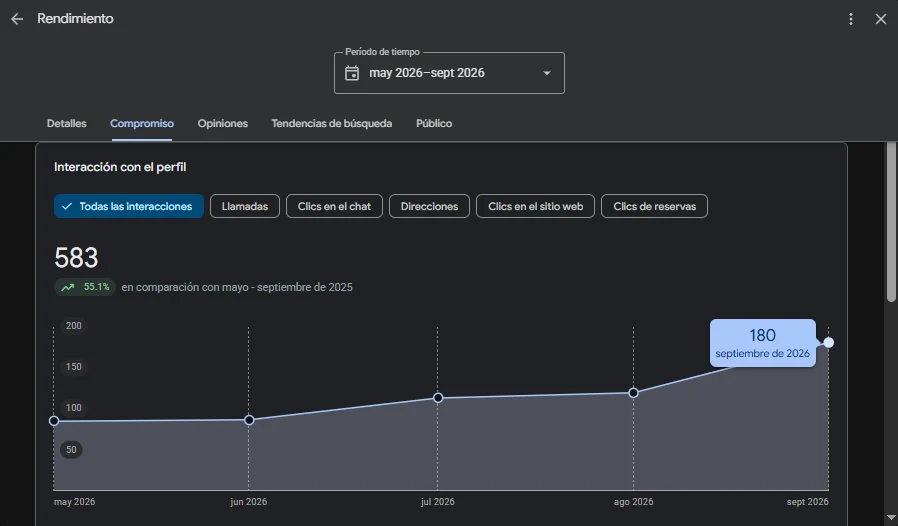Screen dimensions: 898x526
Task: Open the Tendencias de búsqueda tab
Action: (332, 123)
